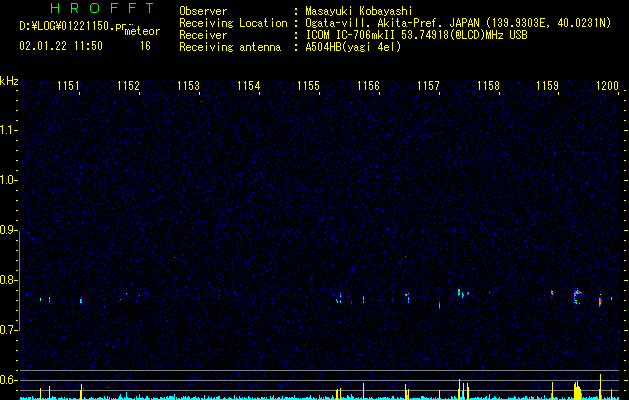Click the widest yellow power burst after 1159

577,390
